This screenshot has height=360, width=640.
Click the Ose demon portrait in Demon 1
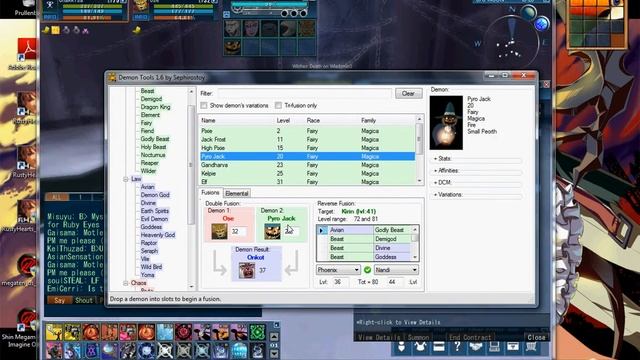pos(220,231)
